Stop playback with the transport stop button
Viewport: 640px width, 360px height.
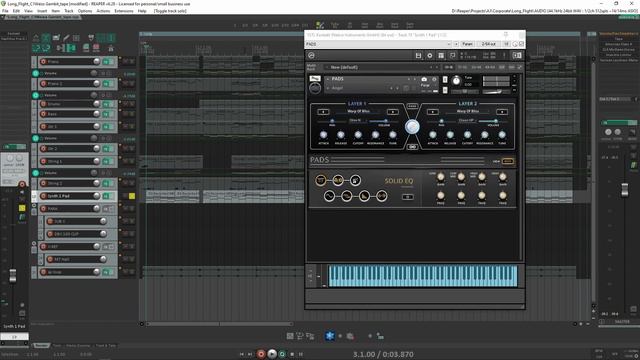pyautogui.click(x=292, y=354)
